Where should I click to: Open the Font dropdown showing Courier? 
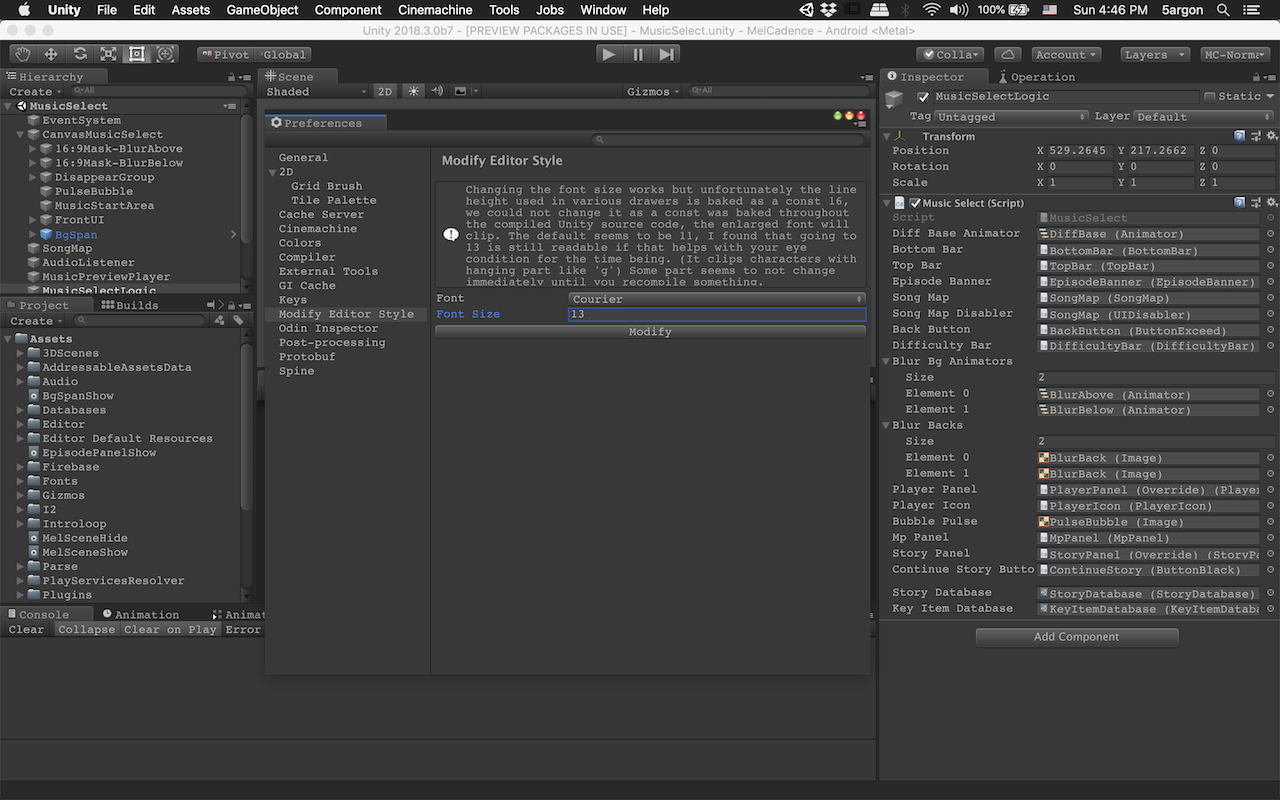point(717,299)
